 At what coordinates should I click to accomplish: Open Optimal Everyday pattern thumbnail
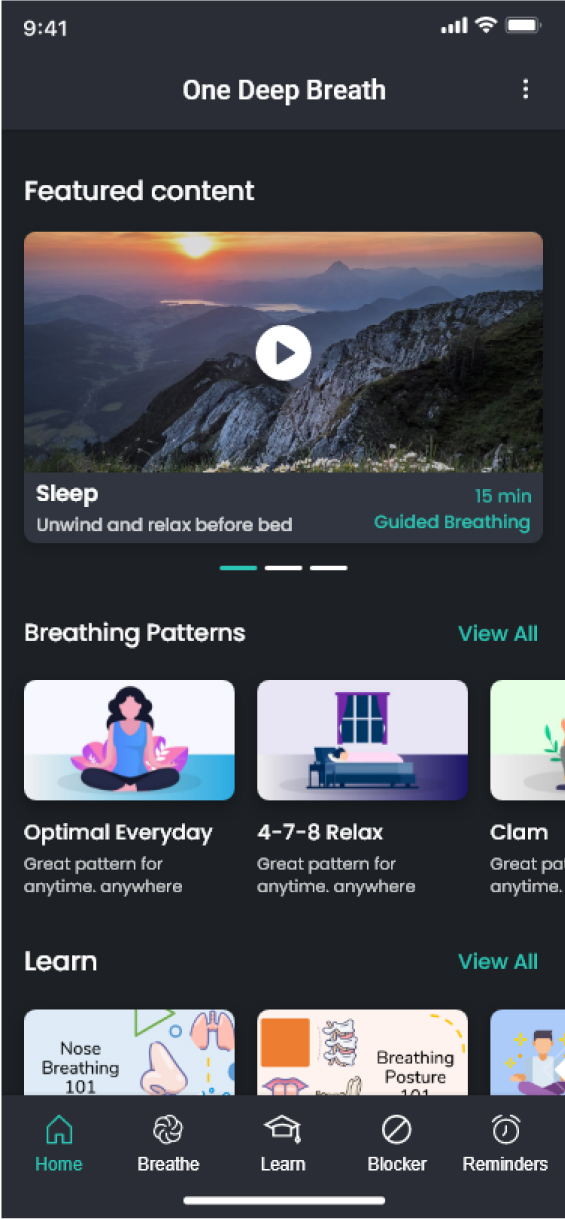(x=129, y=740)
